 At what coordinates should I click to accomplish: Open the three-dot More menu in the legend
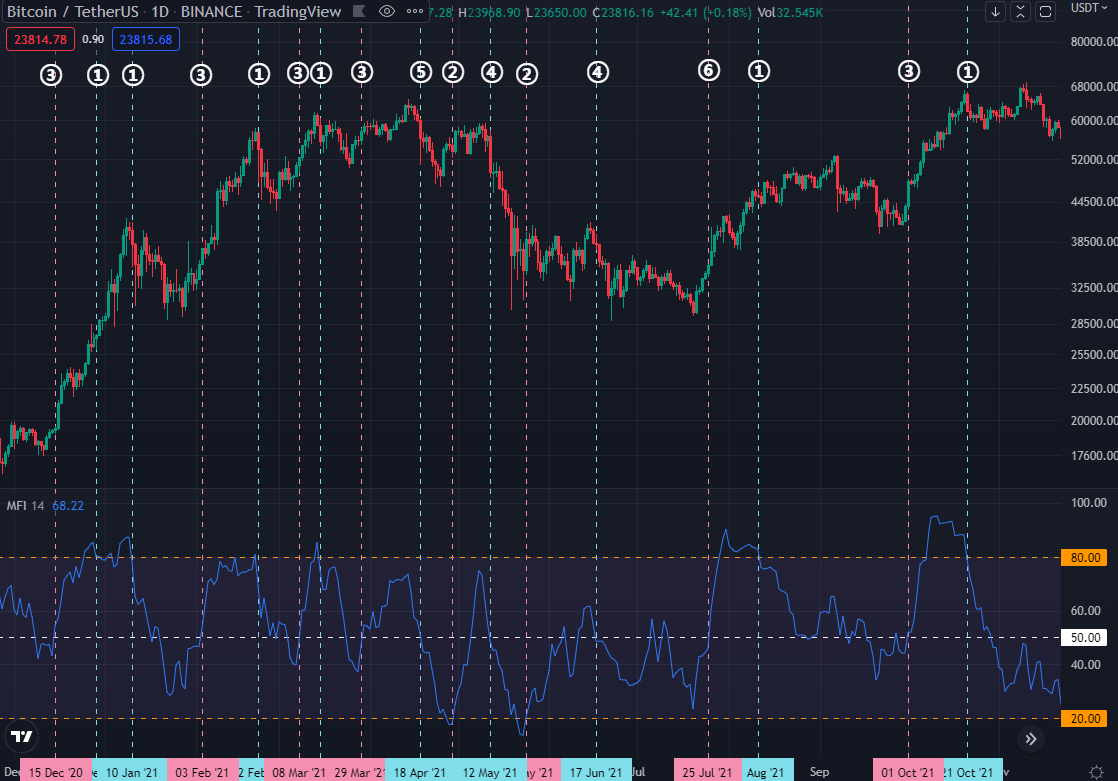coord(414,11)
